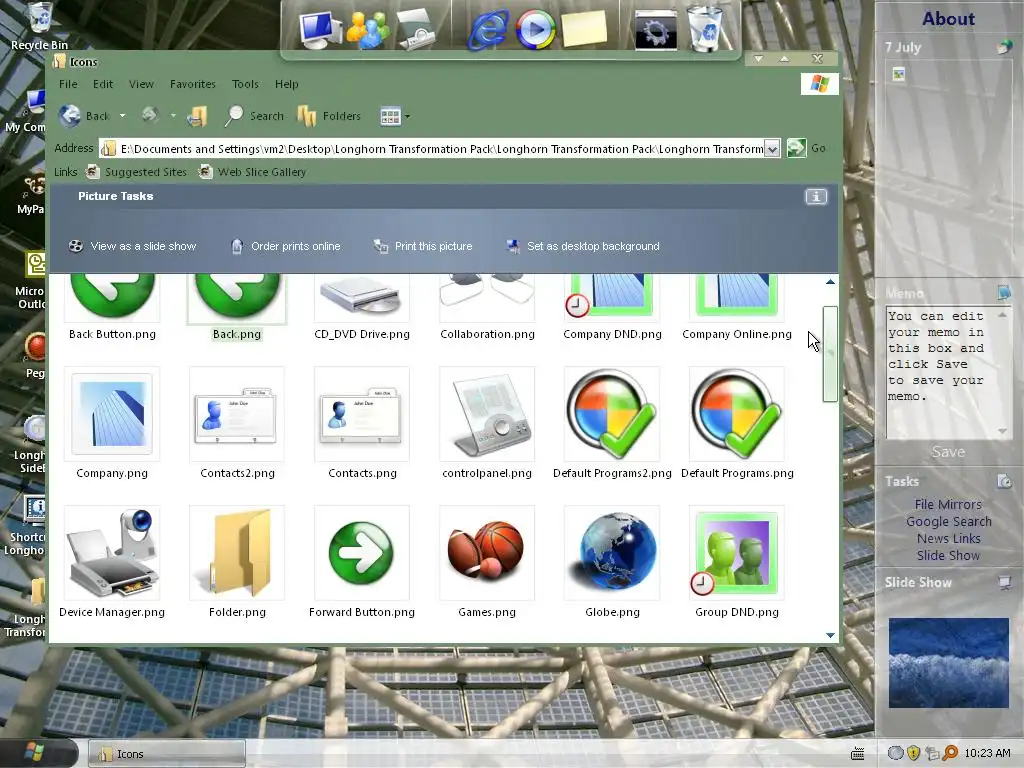Image resolution: width=1024 pixels, height=768 pixels.
Task: Open Recycle Bin in top dock
Action: tap(705, 29)
